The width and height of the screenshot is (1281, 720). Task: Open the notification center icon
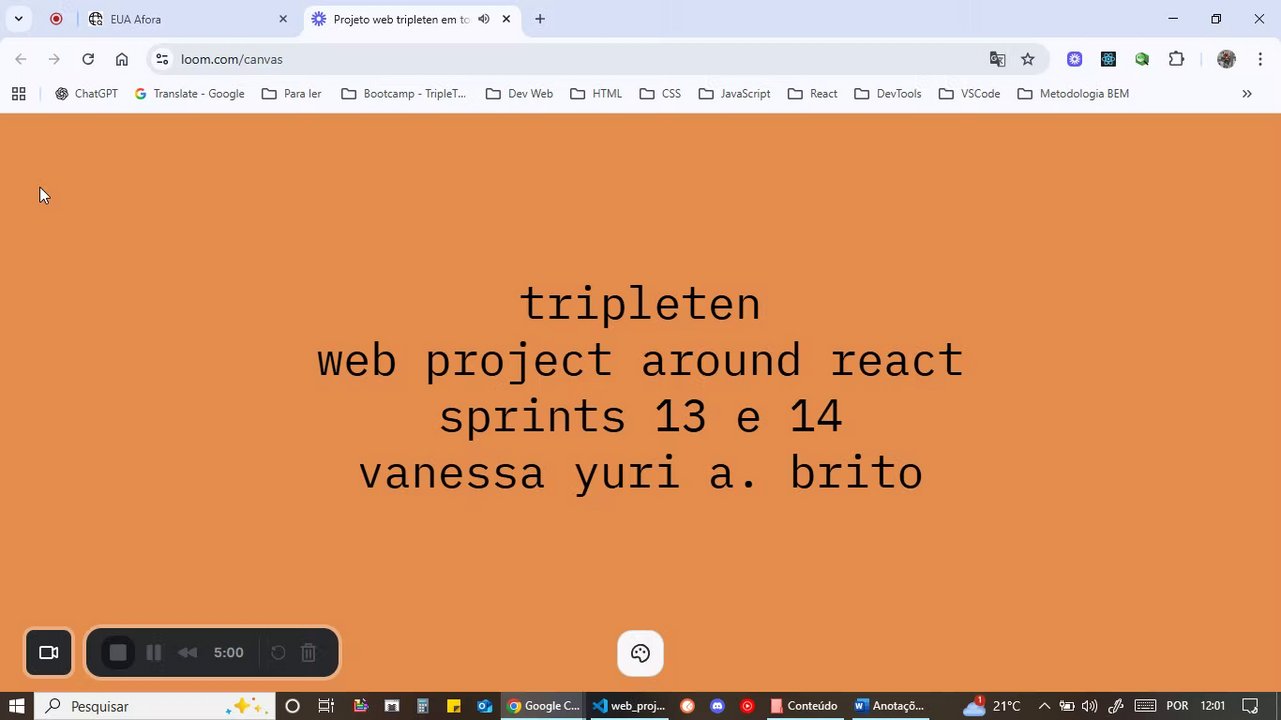pos(1250,706)
